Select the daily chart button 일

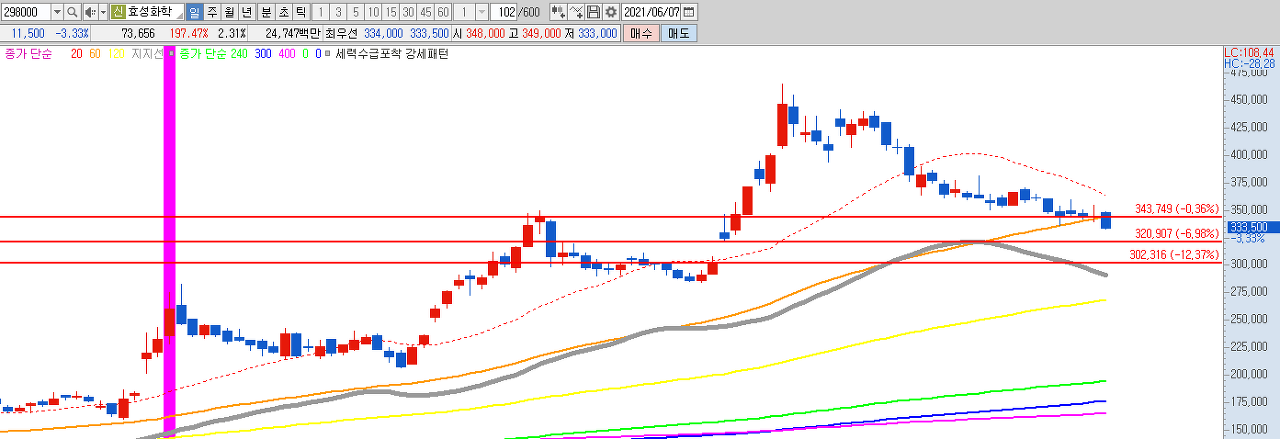pos(194,12)
